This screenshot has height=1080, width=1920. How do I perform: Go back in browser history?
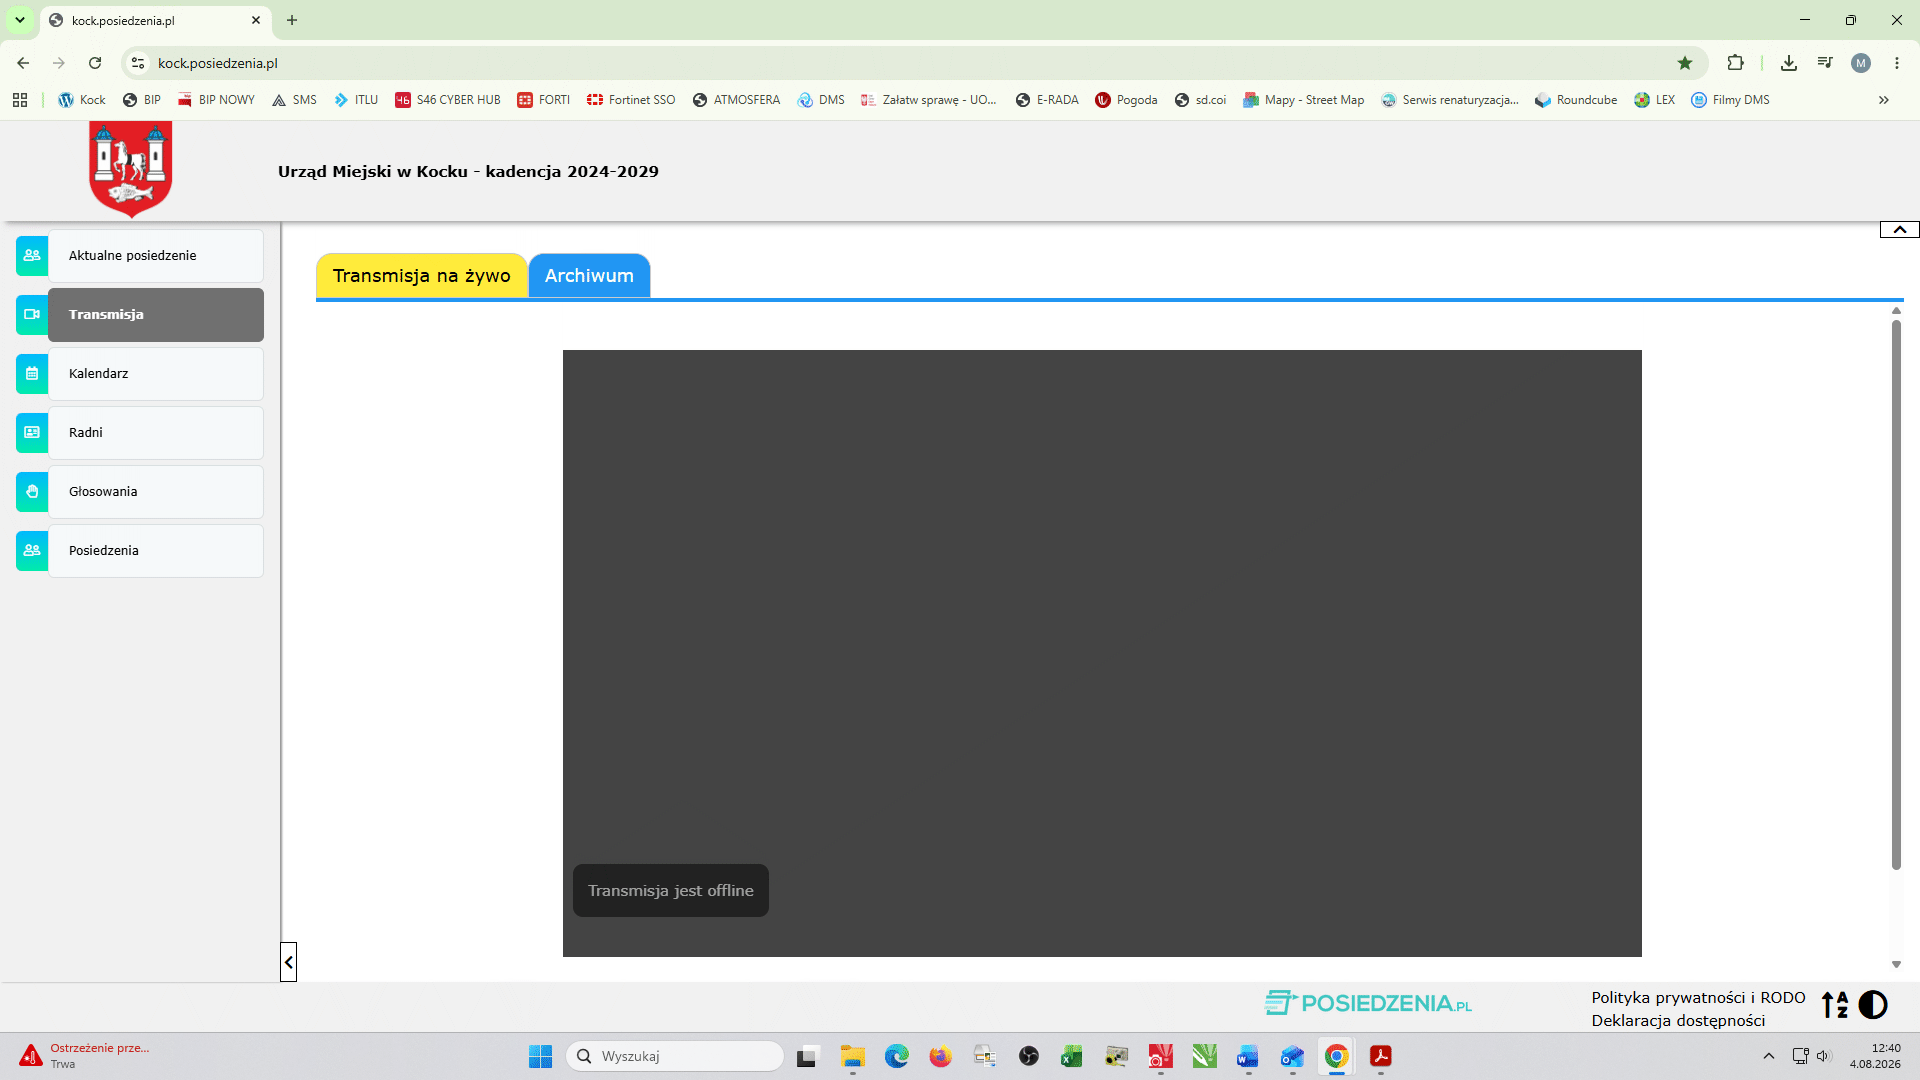click(23, 63)
